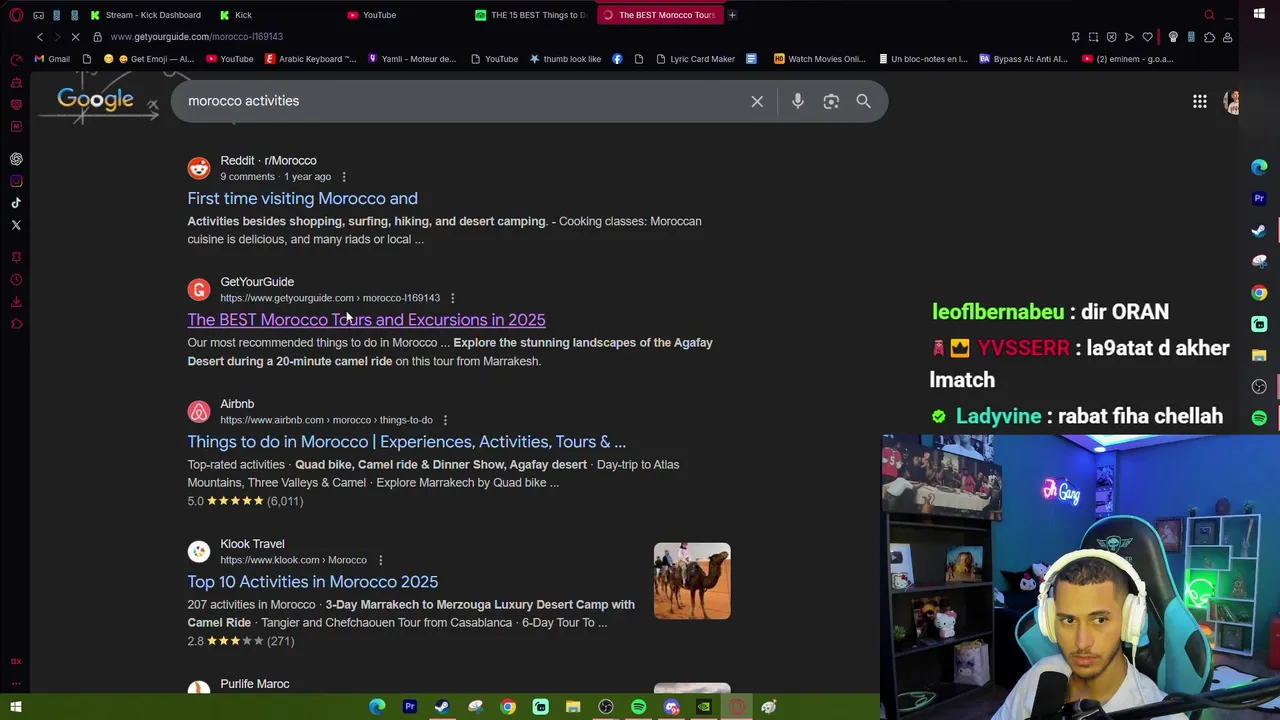This screenshot has height=720, width=1280.
Task: Open Steam from the taskbar
Action: click(x=441, y=707)
